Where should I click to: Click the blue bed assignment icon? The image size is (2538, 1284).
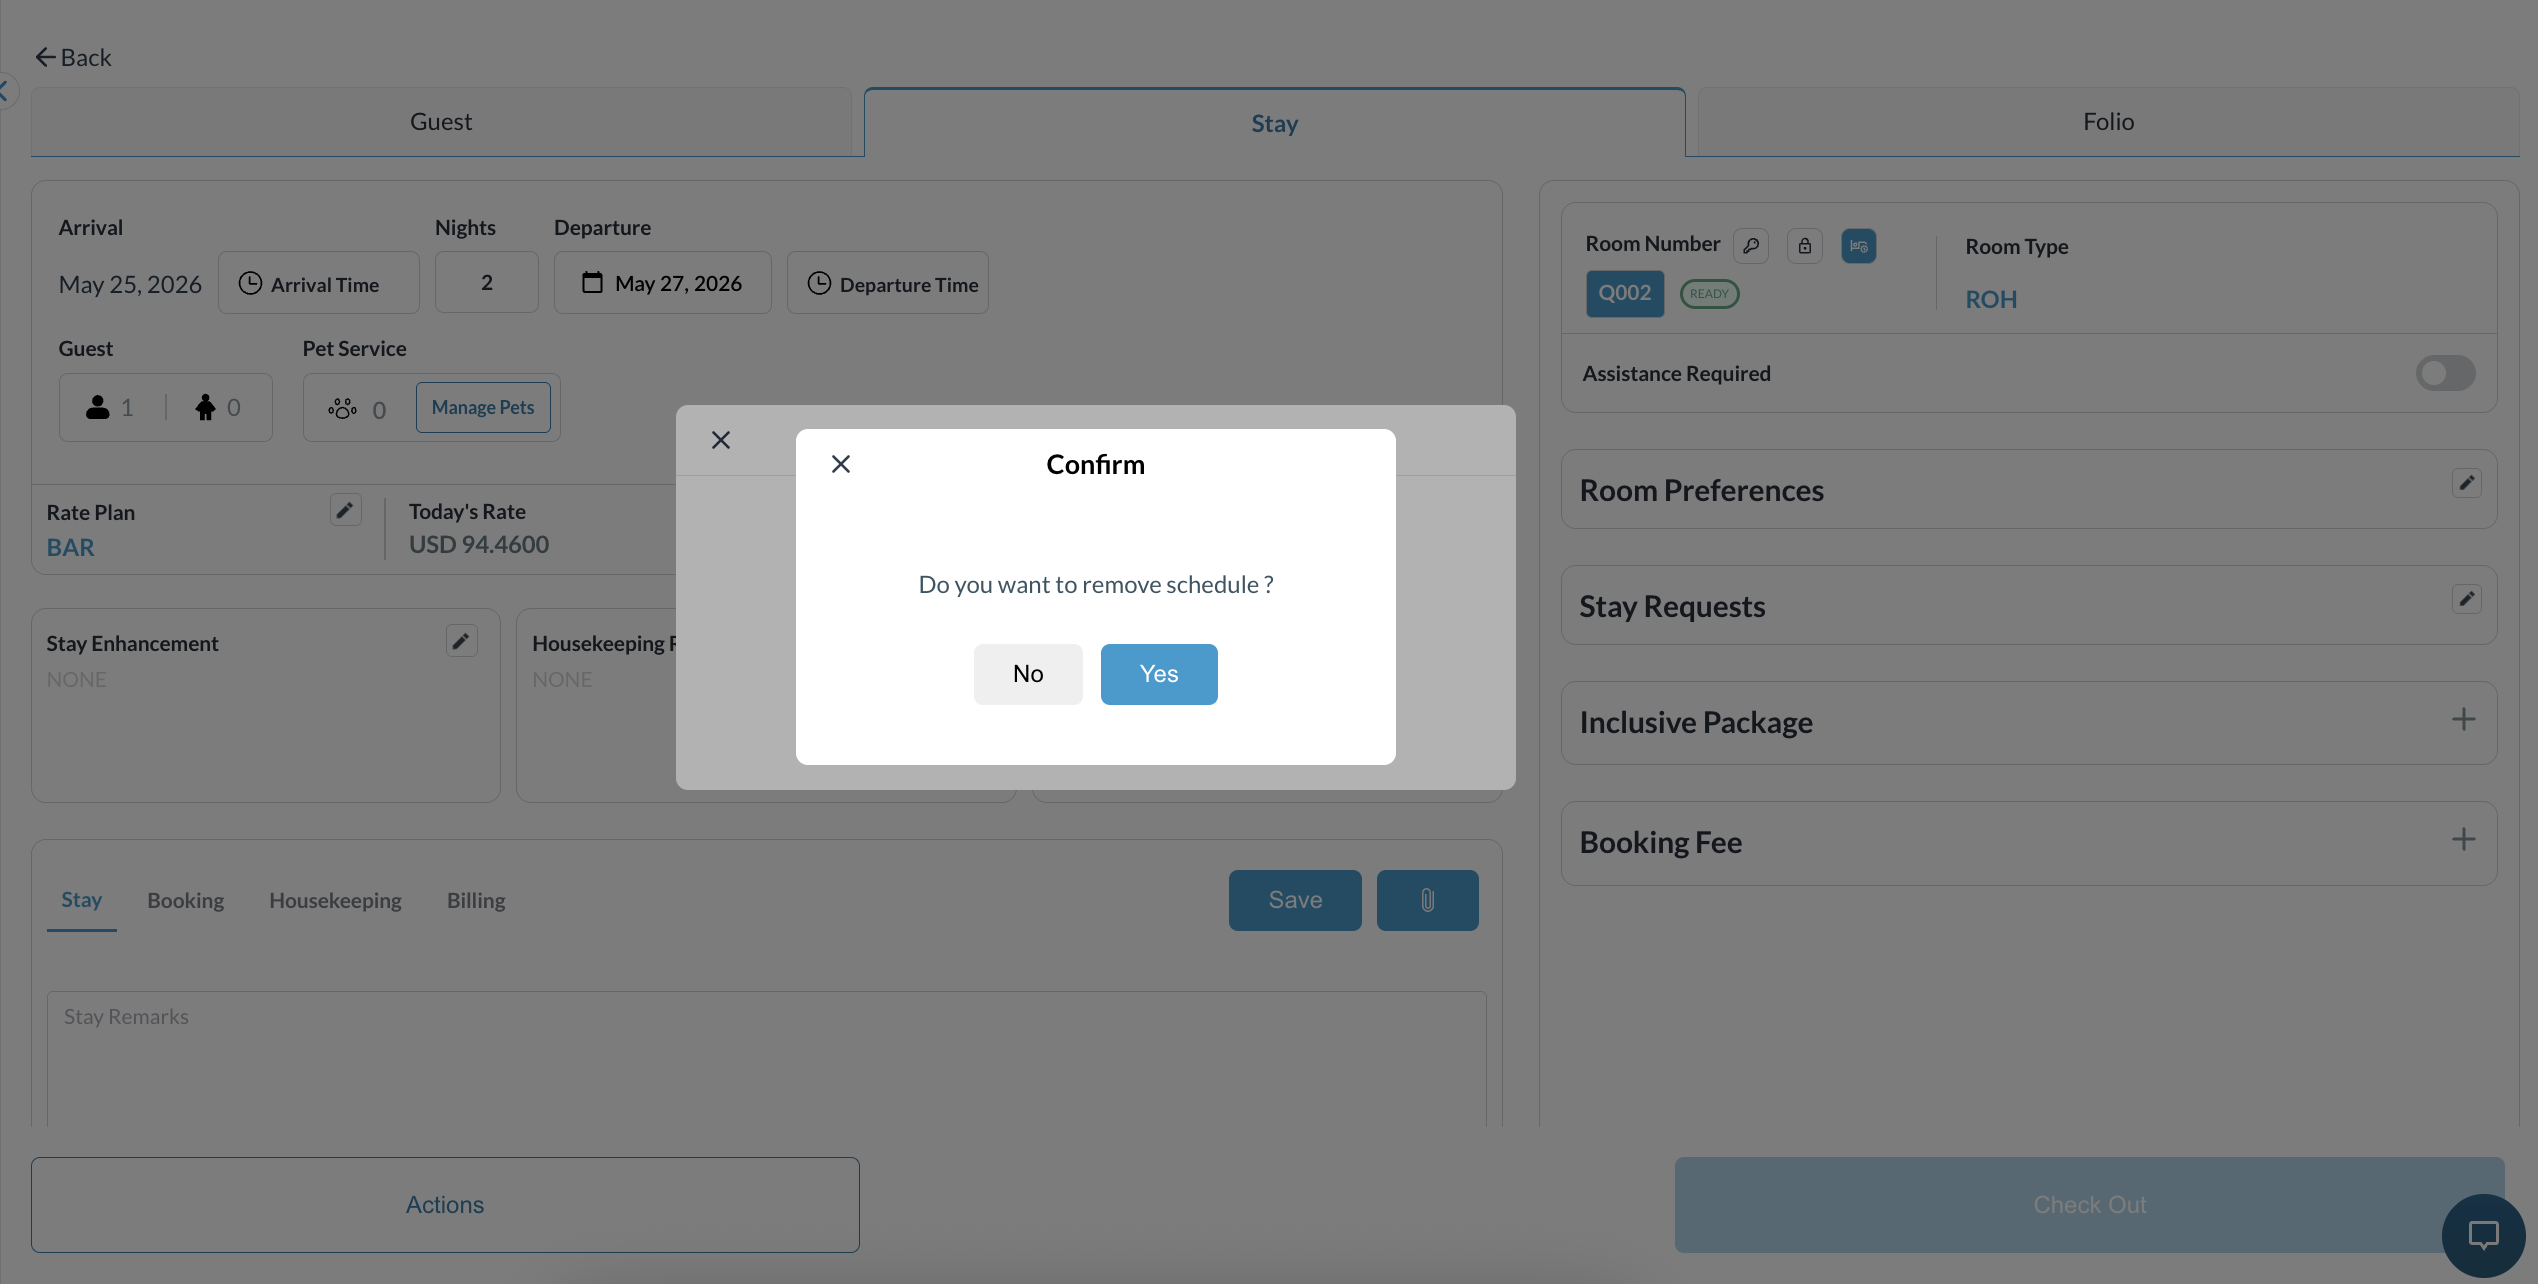click(x=1859, y=246)
